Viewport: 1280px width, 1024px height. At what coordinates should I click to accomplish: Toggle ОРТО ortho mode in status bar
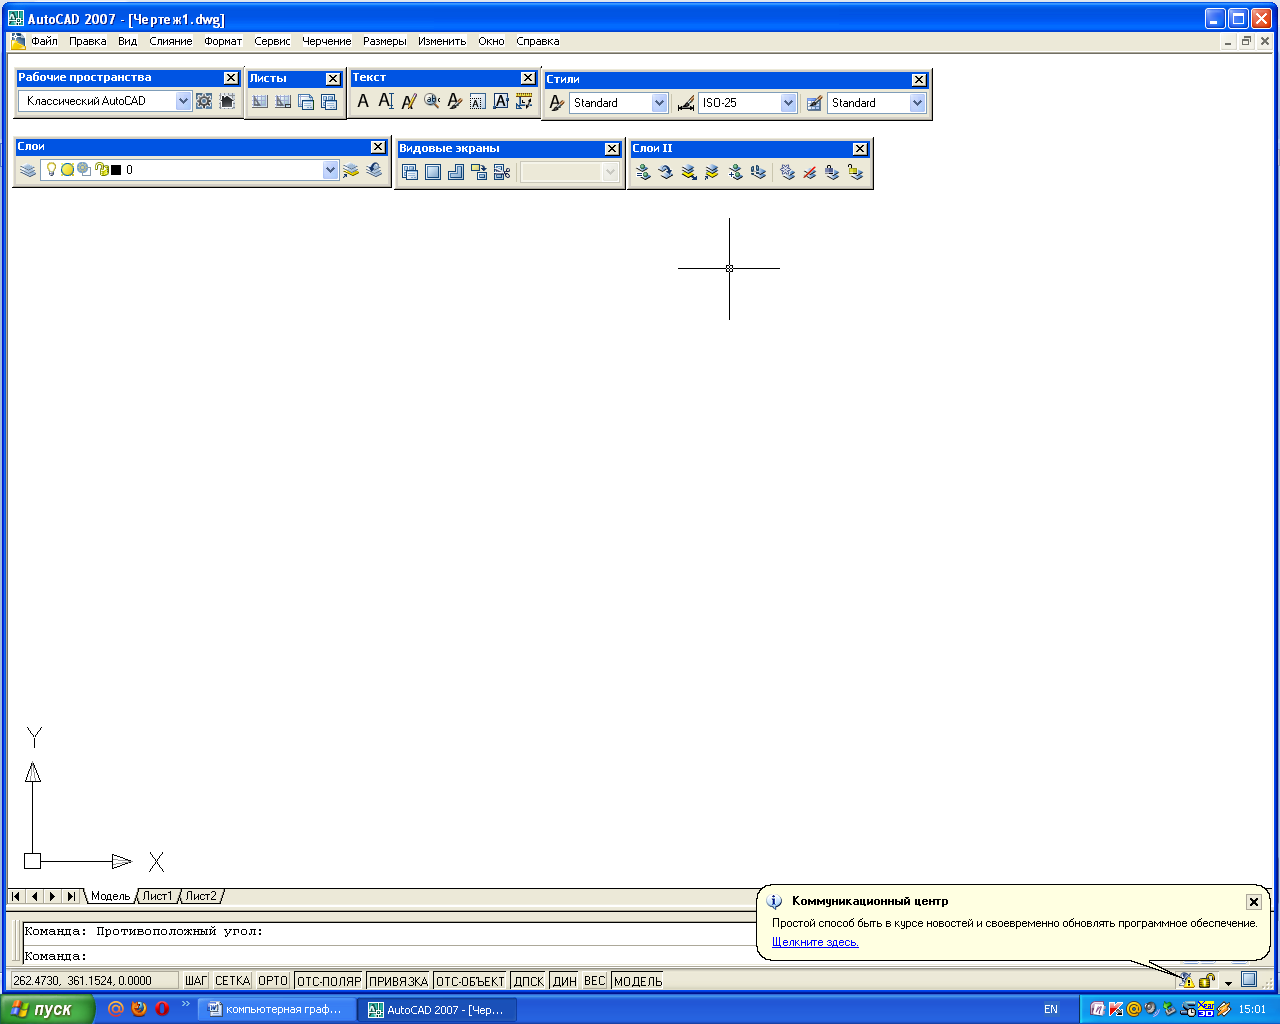click(273, 981)
